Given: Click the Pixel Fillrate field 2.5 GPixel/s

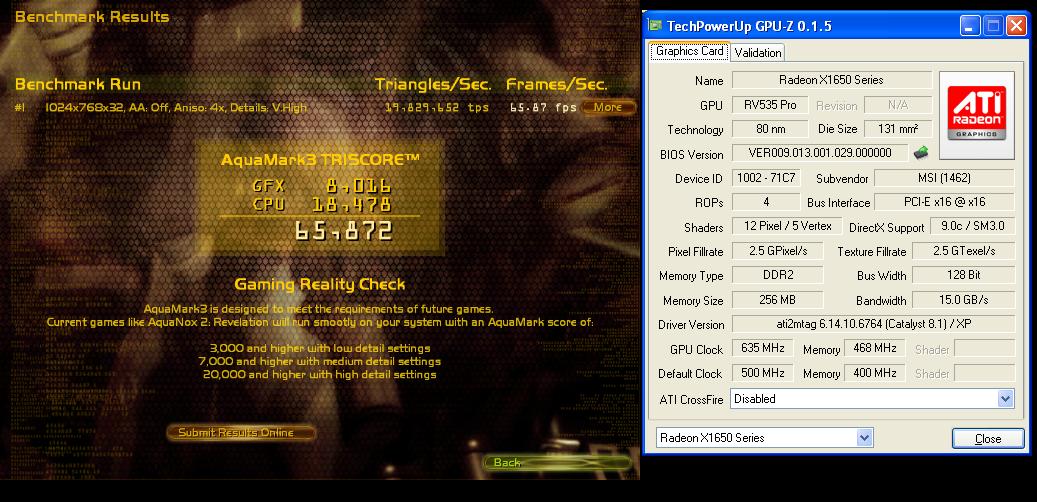Looking at the screenshot, I should 778,251.
